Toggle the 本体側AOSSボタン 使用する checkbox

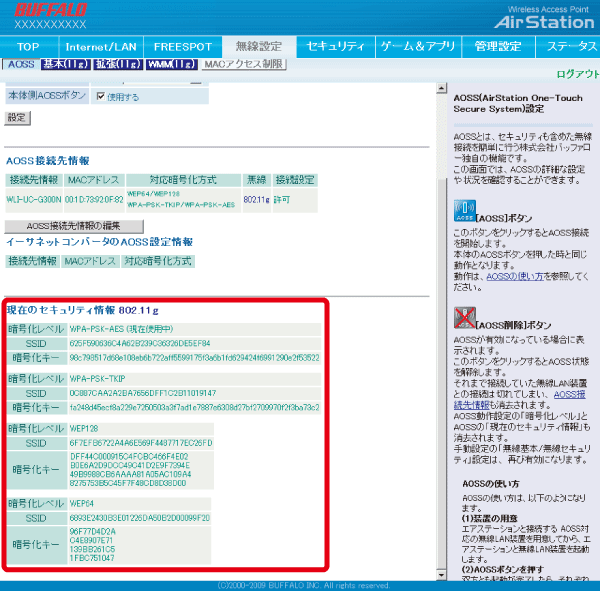tap(101, 96)
